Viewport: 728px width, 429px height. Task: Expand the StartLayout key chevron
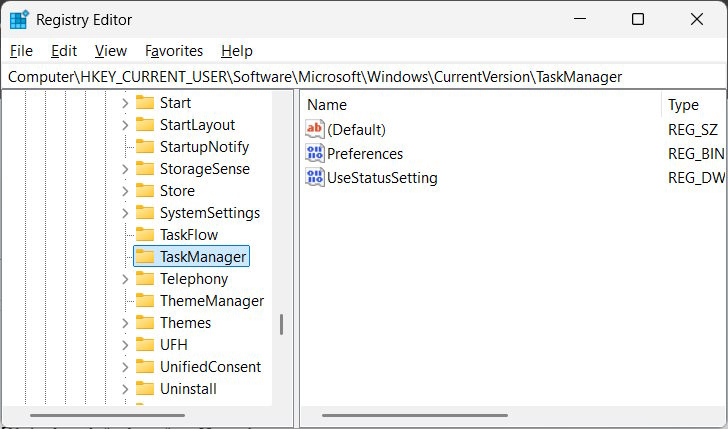pos(125,124)
